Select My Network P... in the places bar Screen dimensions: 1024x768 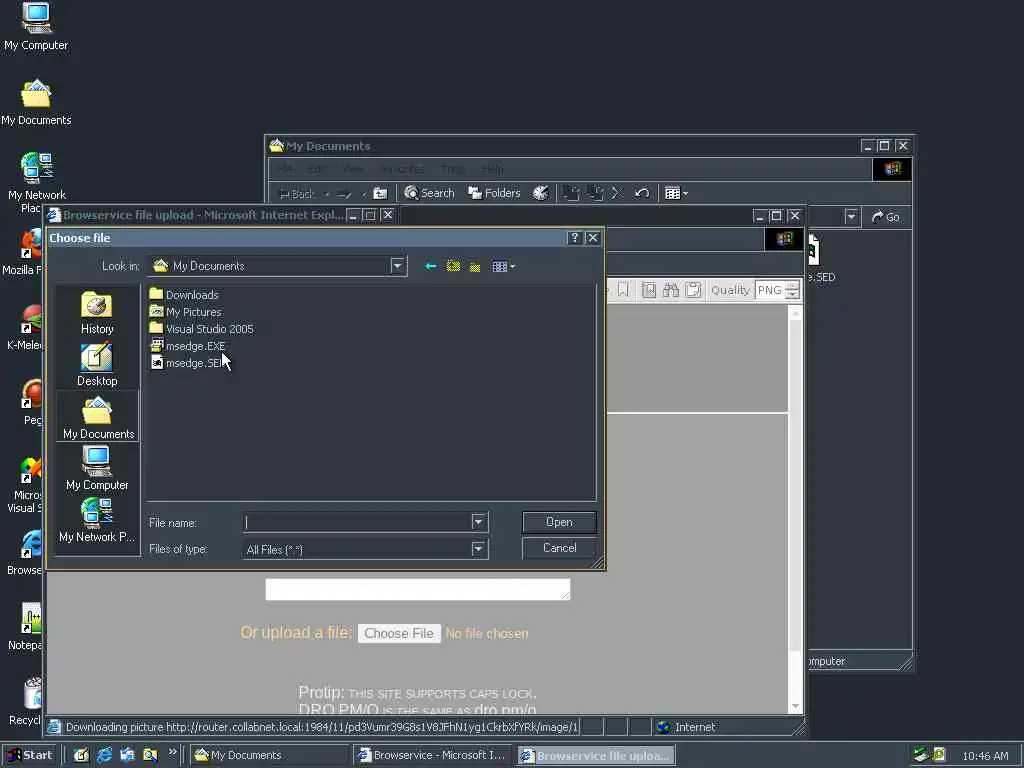[x=97, y=520]
